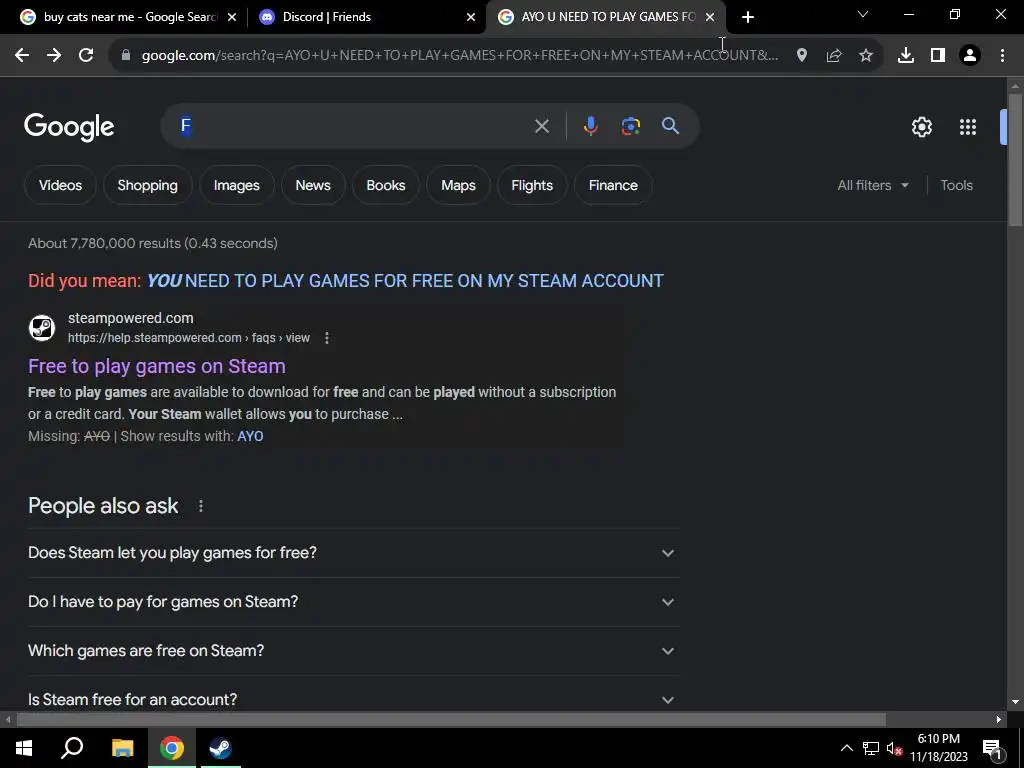Search by image with Google Lens

[630, 126]
